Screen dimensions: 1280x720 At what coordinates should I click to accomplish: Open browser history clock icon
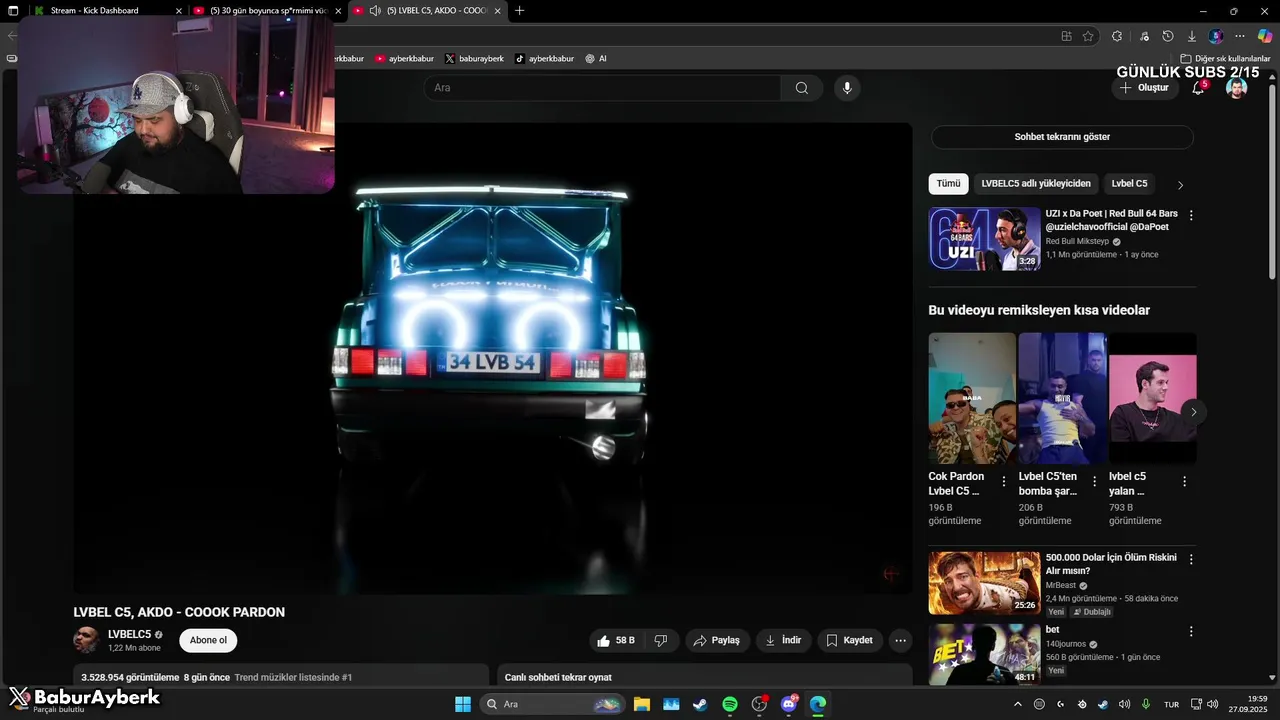pyautogui.click(x=1168, y=36)
